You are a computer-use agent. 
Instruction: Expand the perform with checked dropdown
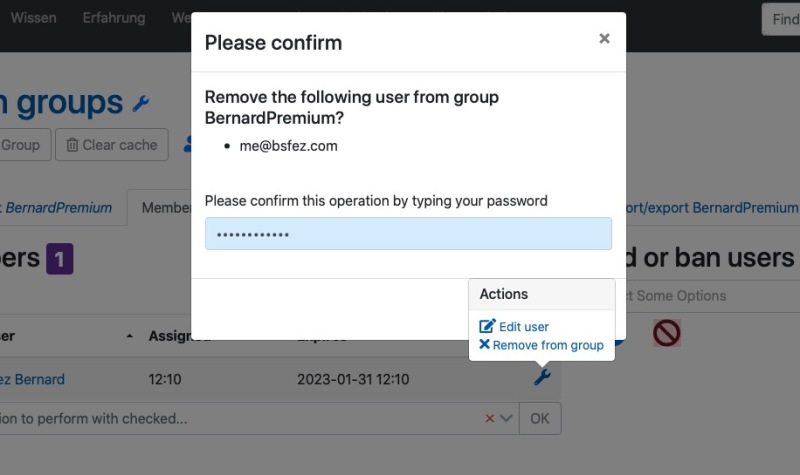pos(506,418)
